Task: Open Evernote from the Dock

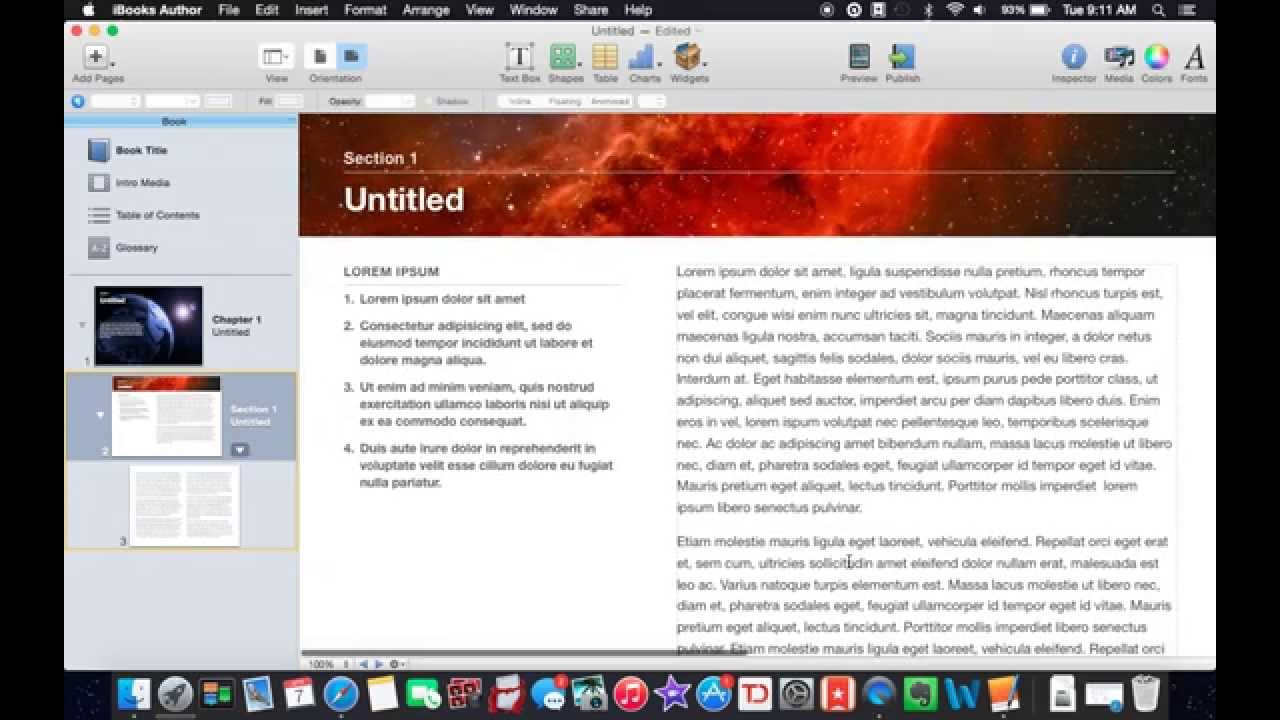Action: (921, 694)
